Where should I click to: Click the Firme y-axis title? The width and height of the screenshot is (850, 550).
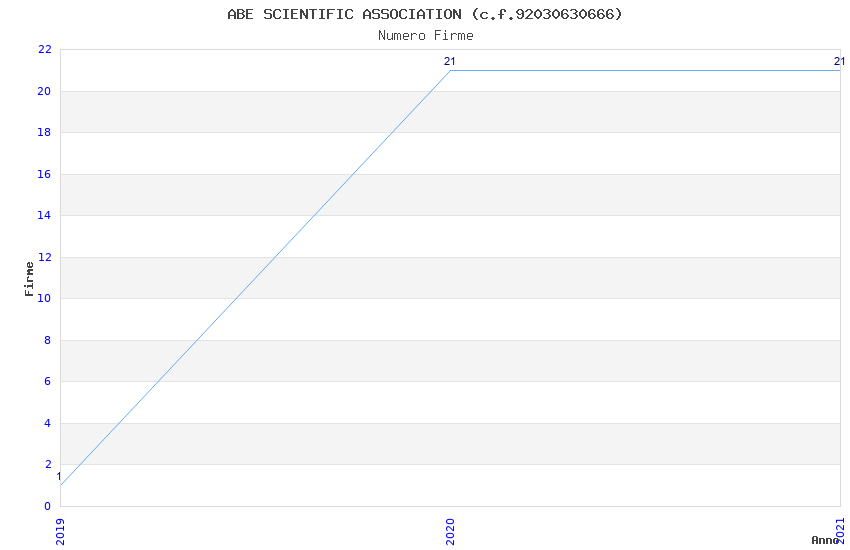[x=29, y=279]
